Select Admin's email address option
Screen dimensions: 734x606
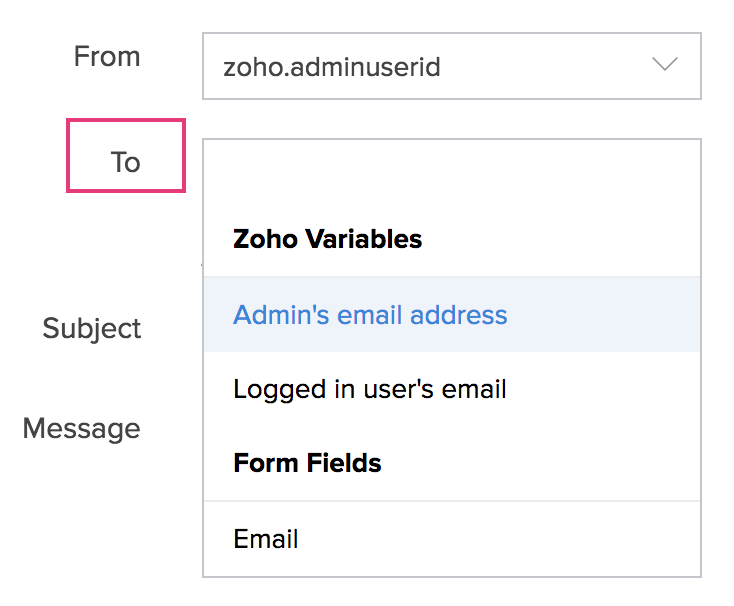click(x=370, y=315)
